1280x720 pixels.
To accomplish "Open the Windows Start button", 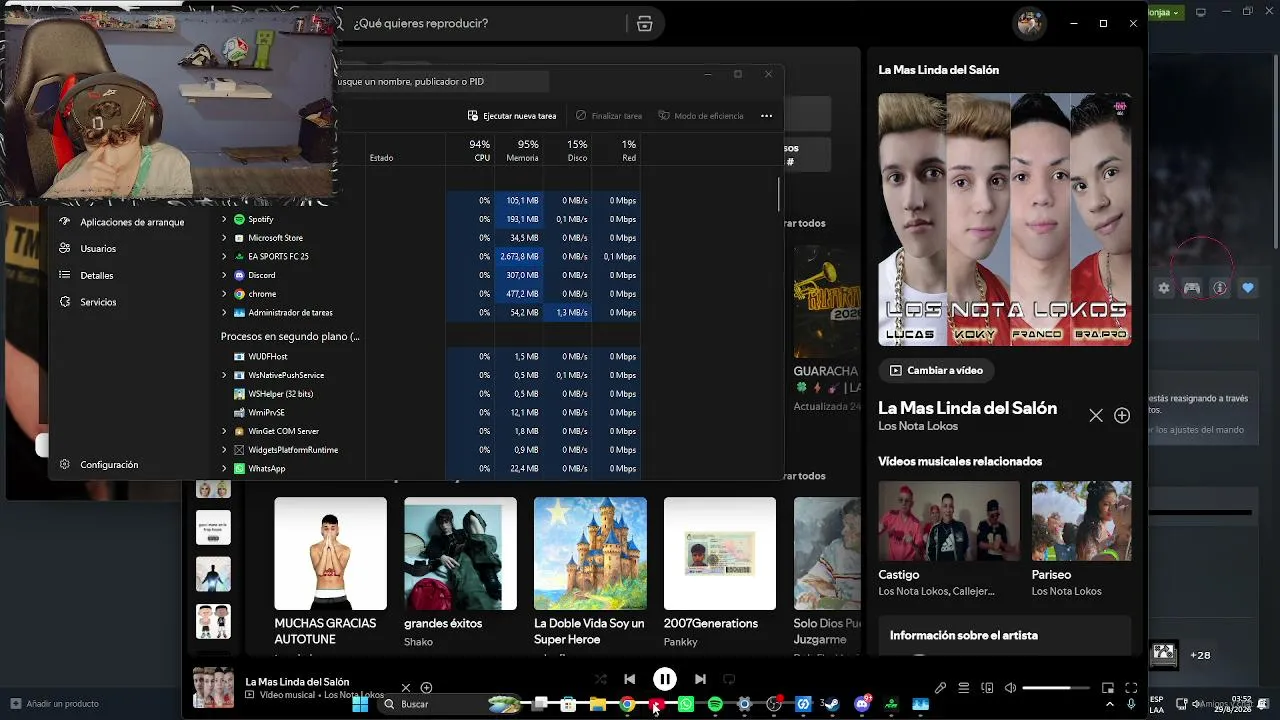I will click(360, 704).
